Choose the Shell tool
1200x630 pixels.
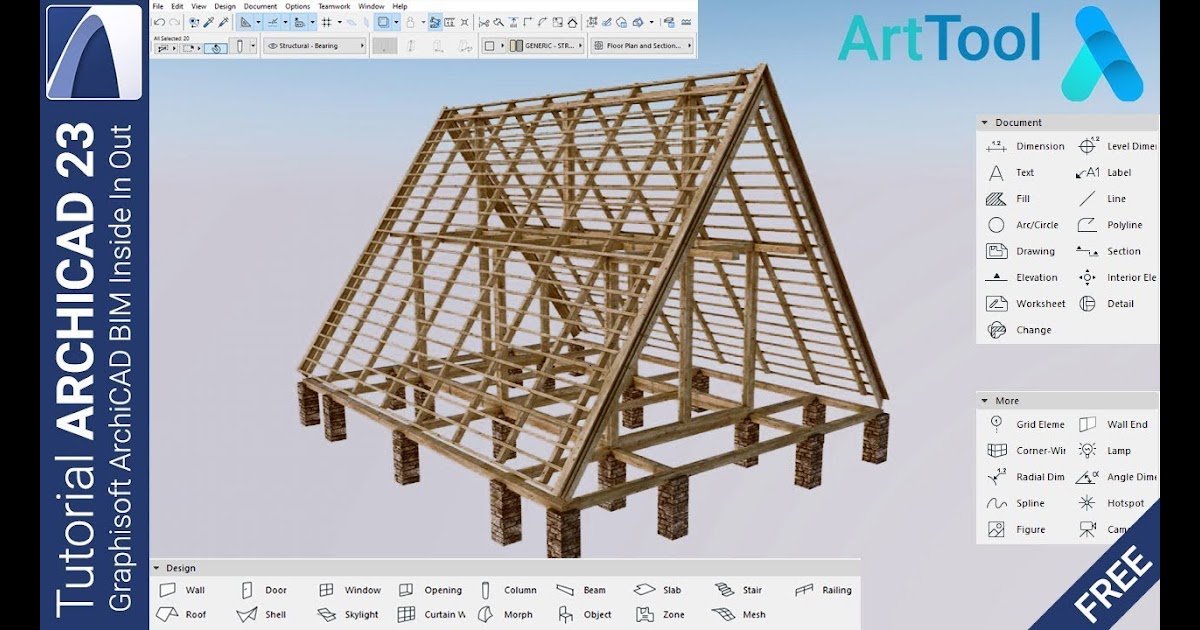click(x=263, y=615)
